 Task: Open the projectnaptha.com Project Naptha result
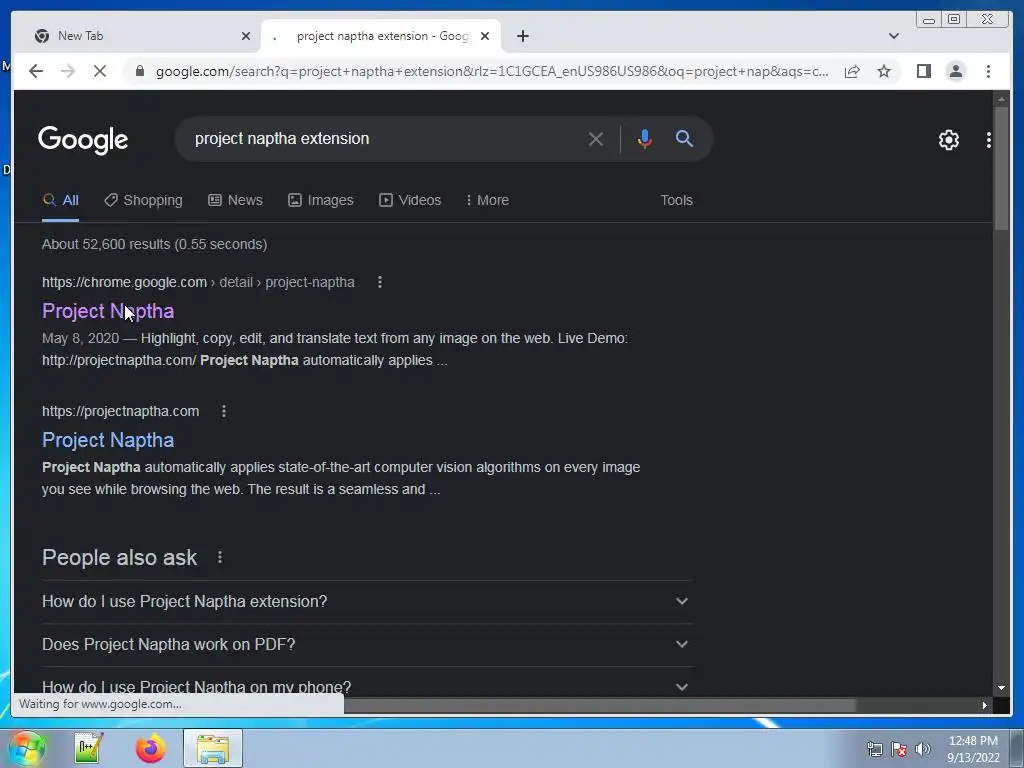tap(108, 440)
